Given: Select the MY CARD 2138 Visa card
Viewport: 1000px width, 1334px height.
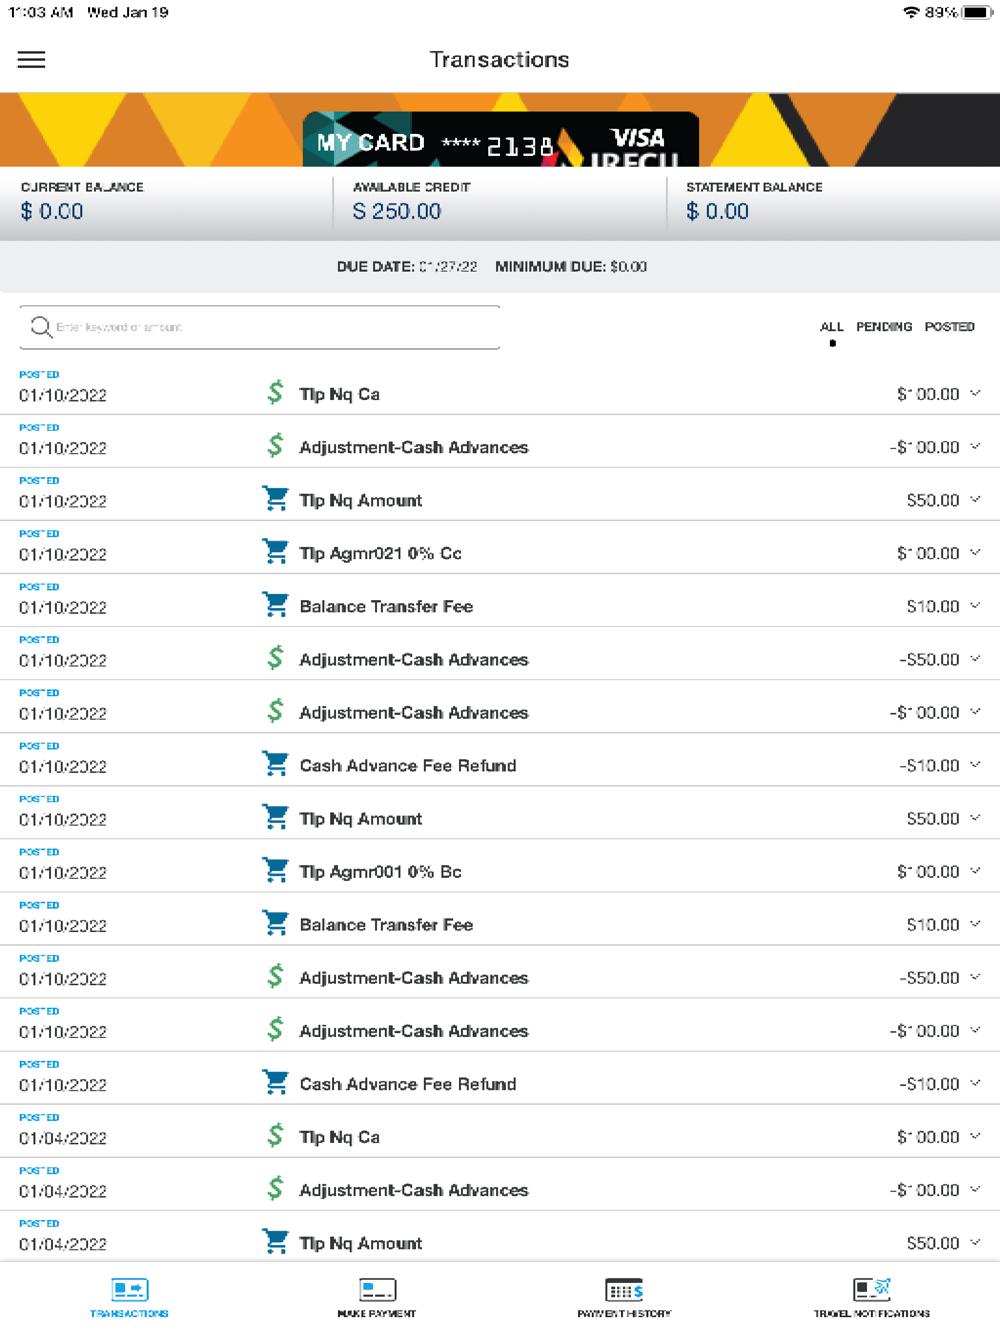Looking at the screenshot, I should pos(500,140).
